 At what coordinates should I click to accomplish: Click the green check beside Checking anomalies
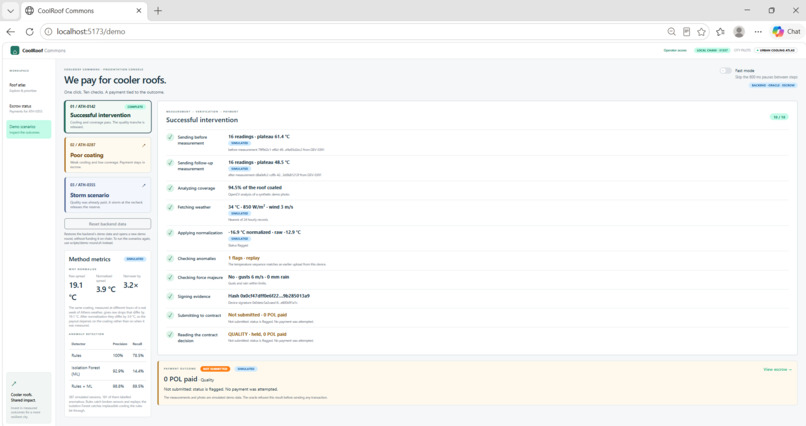pyautogui.click(x=170, y=258)
